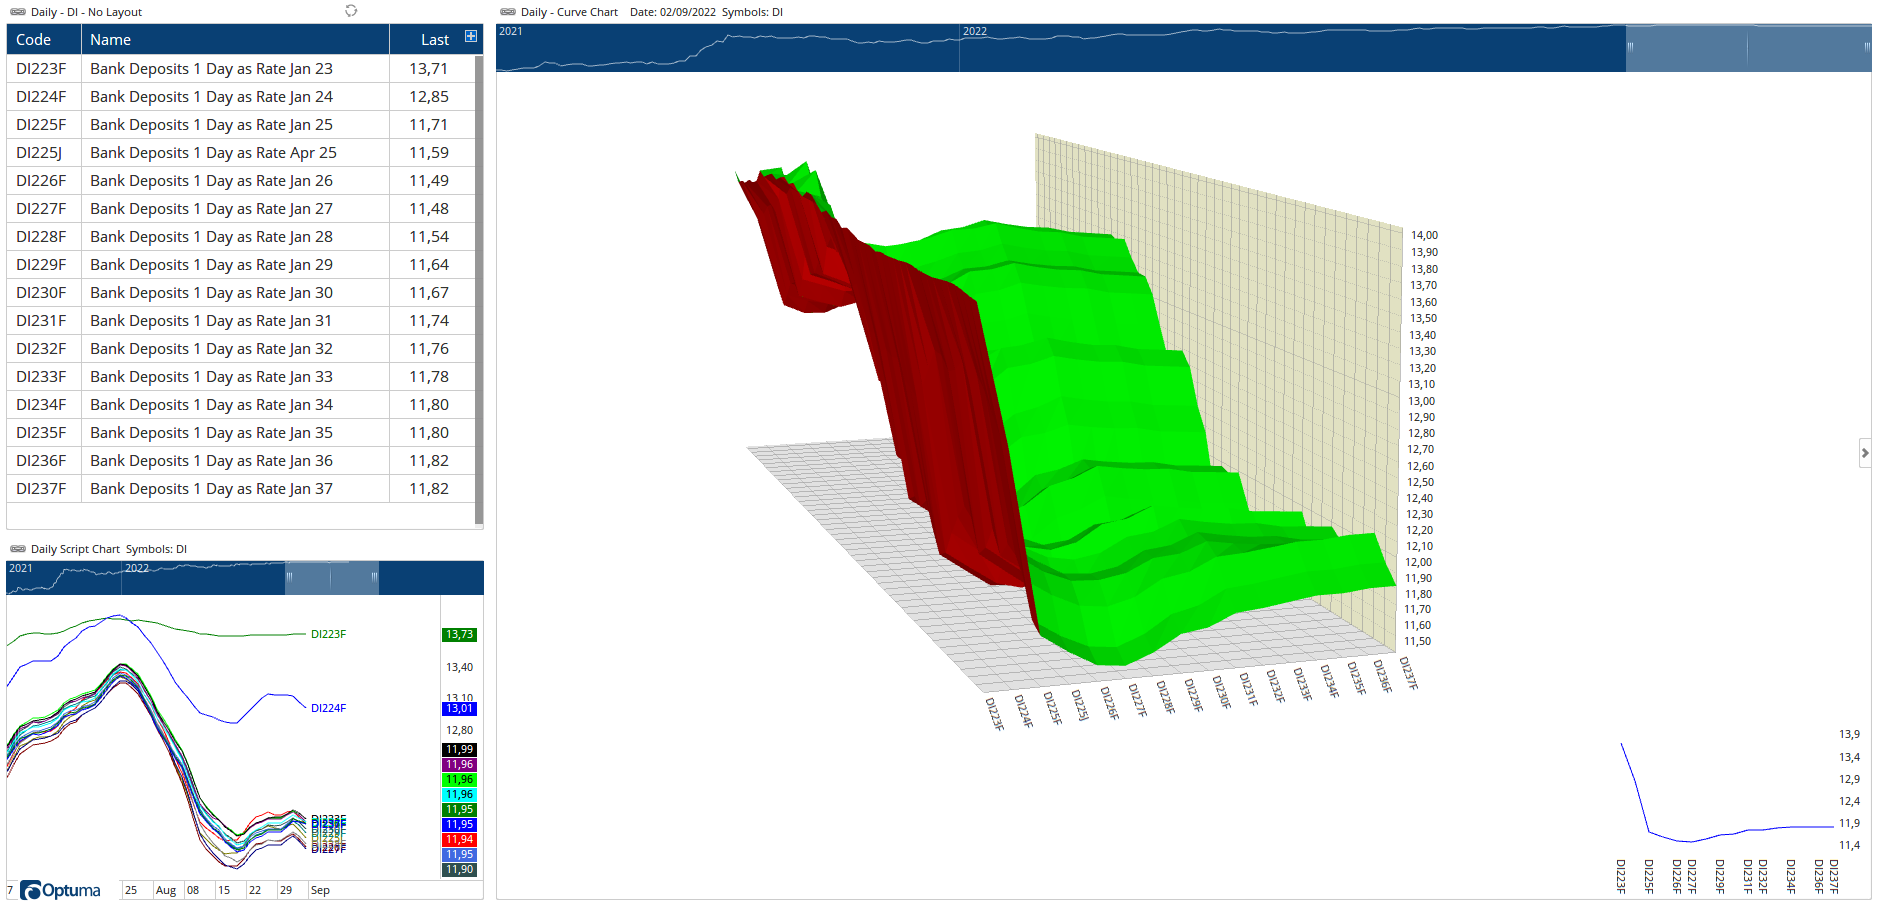Click the left grip handle of the Curve Chart time slider
1878x907 pixels.
coord(1630,47)
